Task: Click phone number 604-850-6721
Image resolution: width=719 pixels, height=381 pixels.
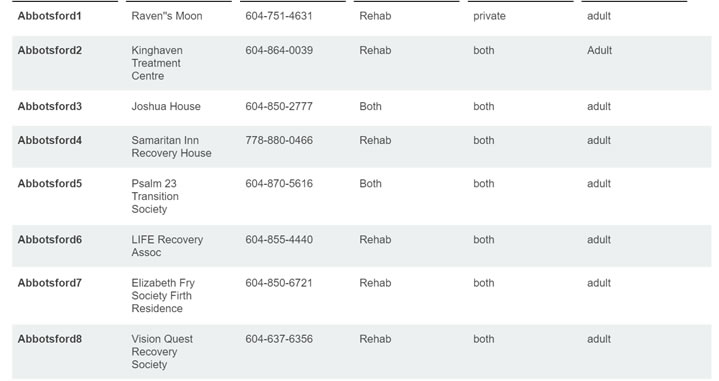Action: point(279,283)
